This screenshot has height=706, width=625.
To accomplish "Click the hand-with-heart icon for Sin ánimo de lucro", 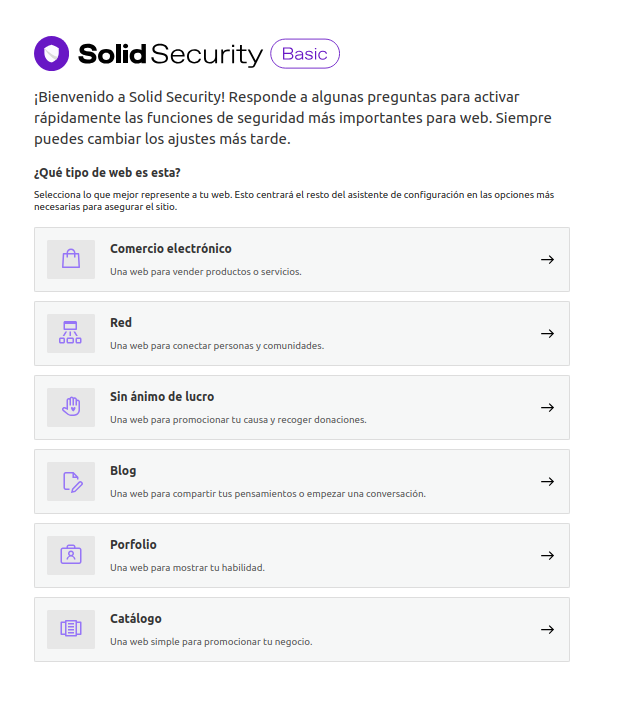I will [x=70, y=408].
